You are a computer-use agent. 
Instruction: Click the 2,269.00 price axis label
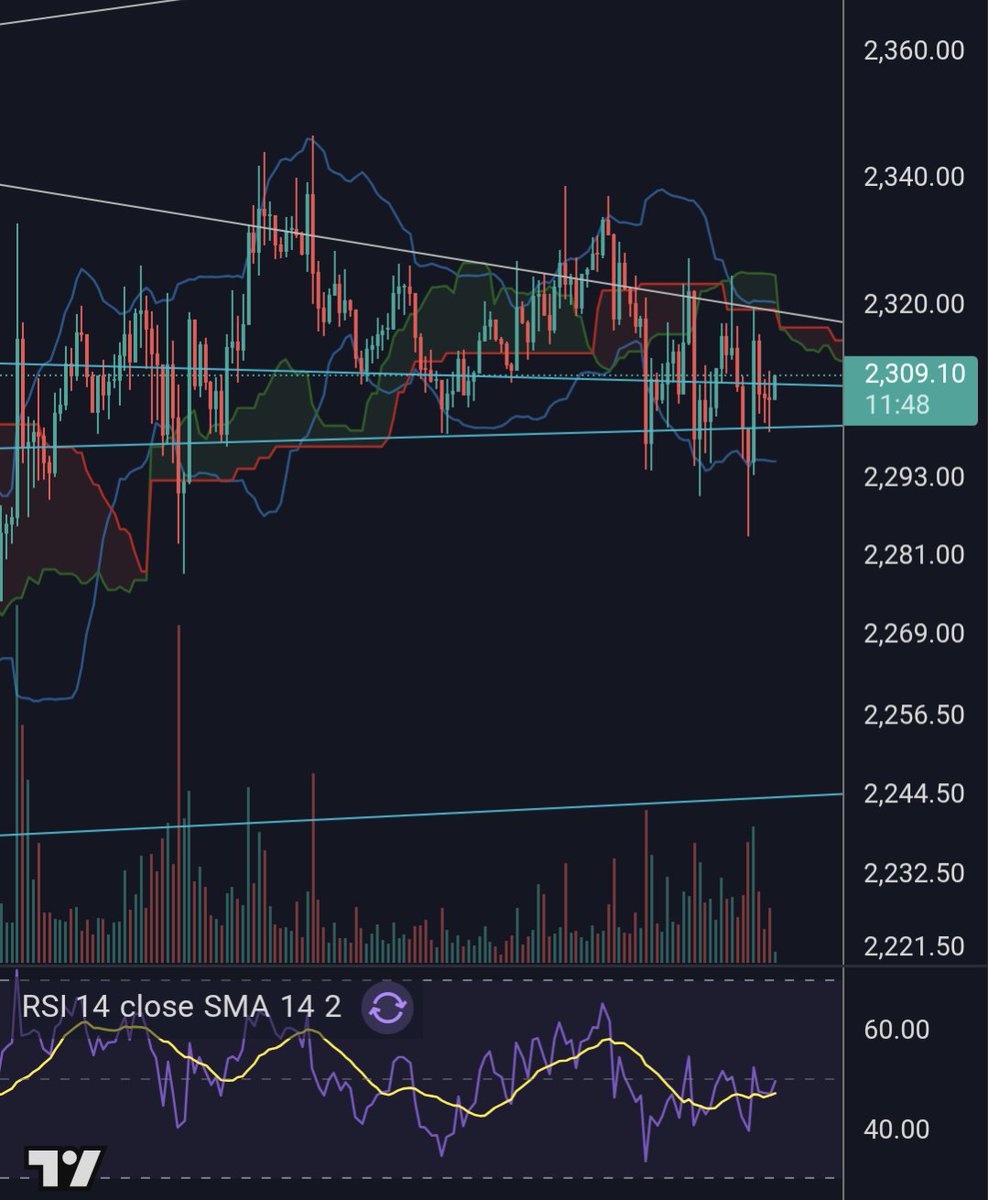914,634
